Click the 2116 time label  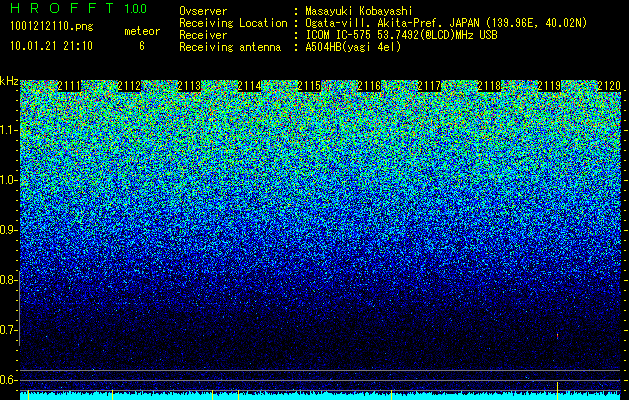(369, 86)
